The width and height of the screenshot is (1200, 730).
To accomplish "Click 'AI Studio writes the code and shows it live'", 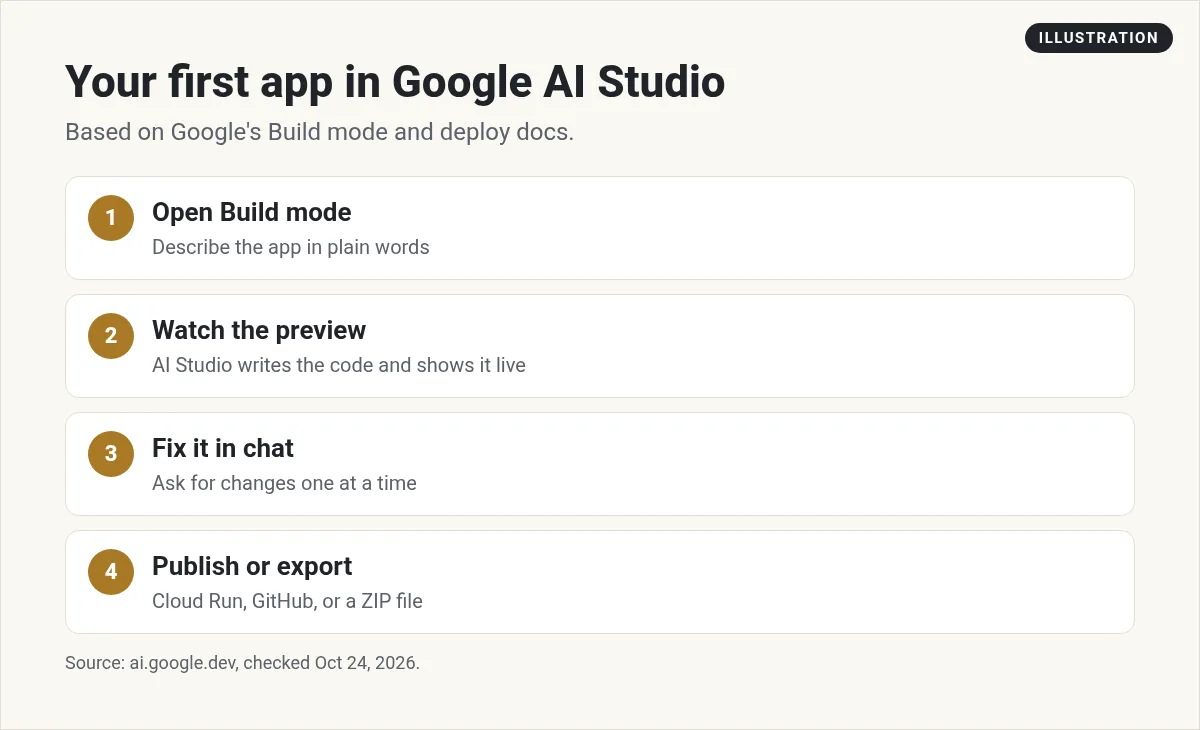I will click(338, 365).
